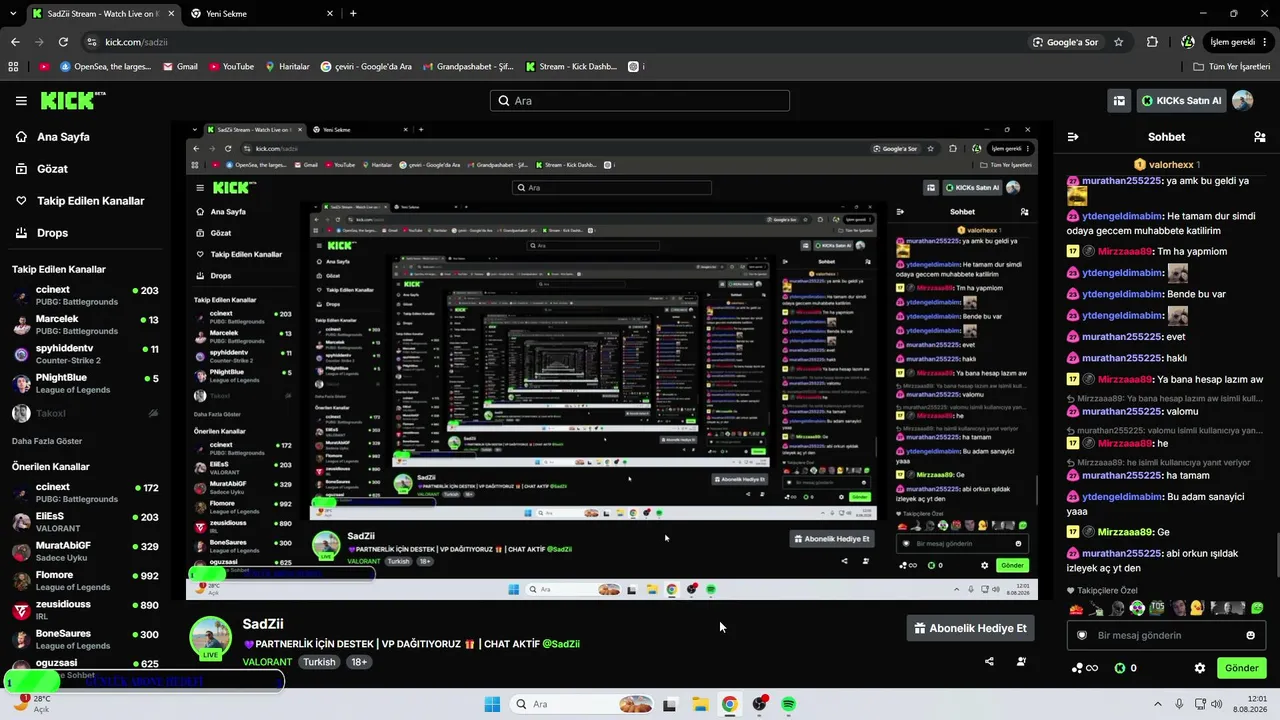This screenshot has width=1280, height=720.
Task: Open PNightBlue channel in sidebar
Action: (x=85, y=383)
